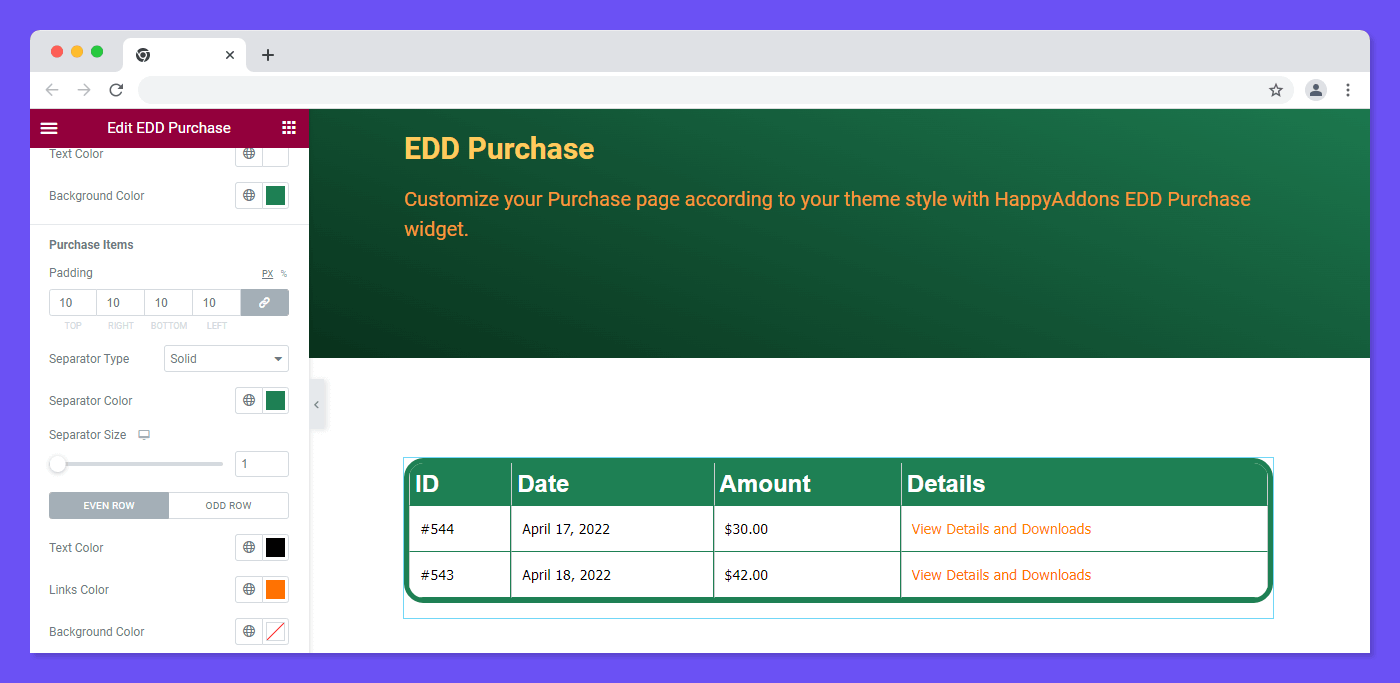Pick the orange Links Color swatch

point(276,590)
